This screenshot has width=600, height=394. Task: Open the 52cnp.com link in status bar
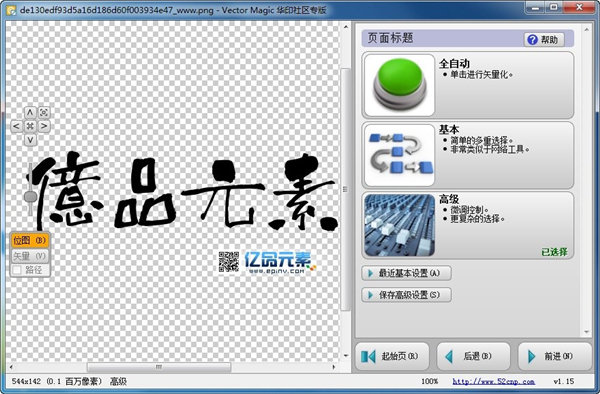point(494,381)
